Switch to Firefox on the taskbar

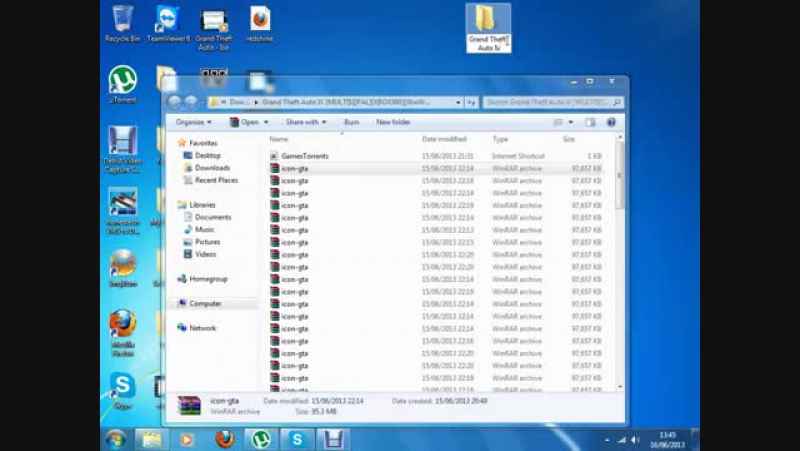(224, 439)
